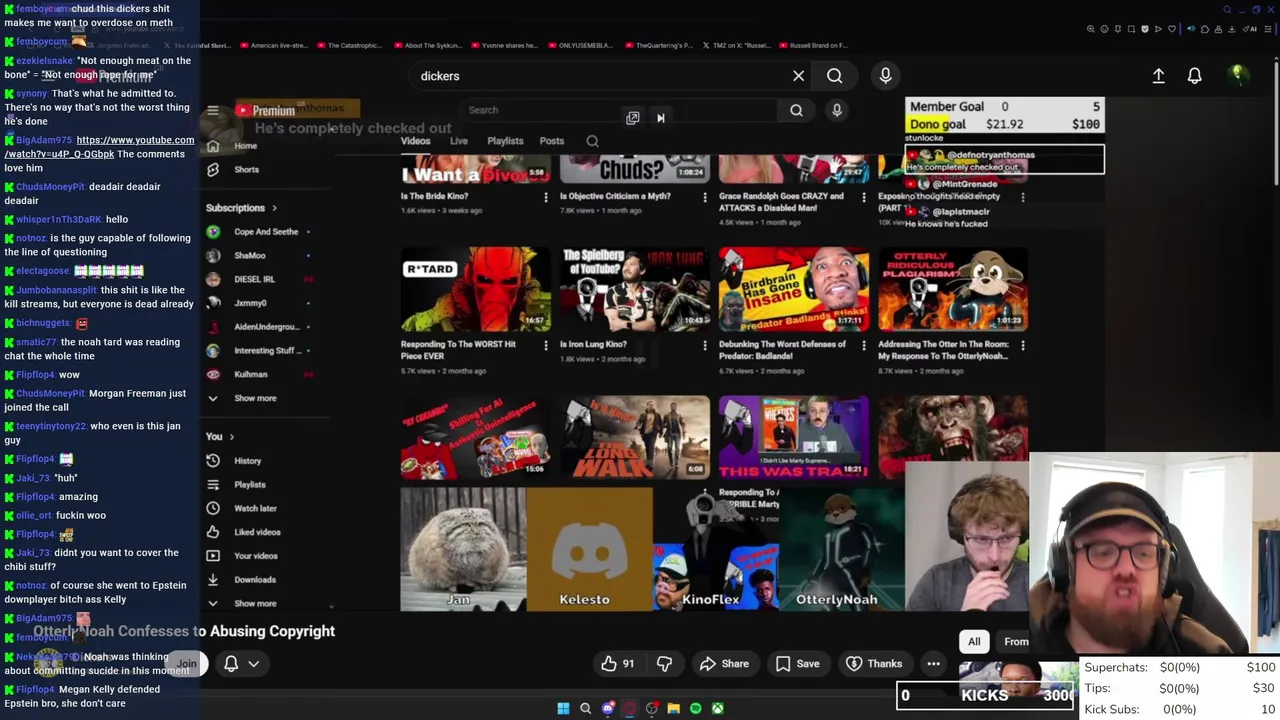The image size is (1280, 720).
Task: Click the channel search magnifier beside Posts
Action: (x=592, y=142)
